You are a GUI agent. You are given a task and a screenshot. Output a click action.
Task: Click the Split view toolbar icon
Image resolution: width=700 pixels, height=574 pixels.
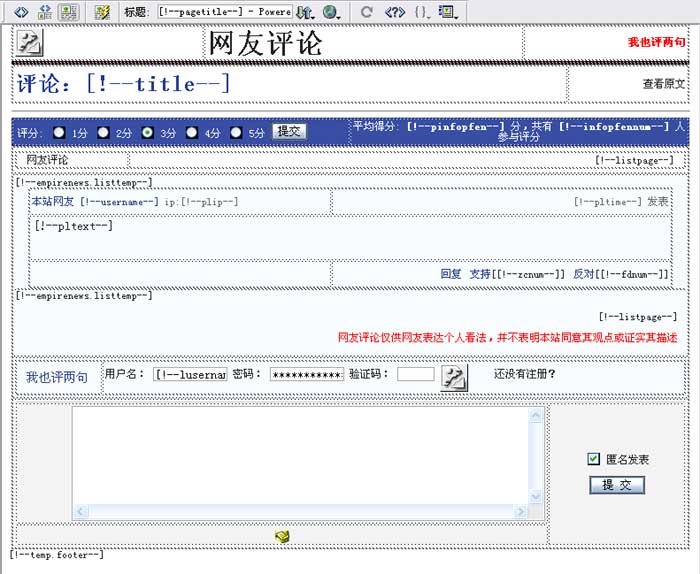[44, 12]
